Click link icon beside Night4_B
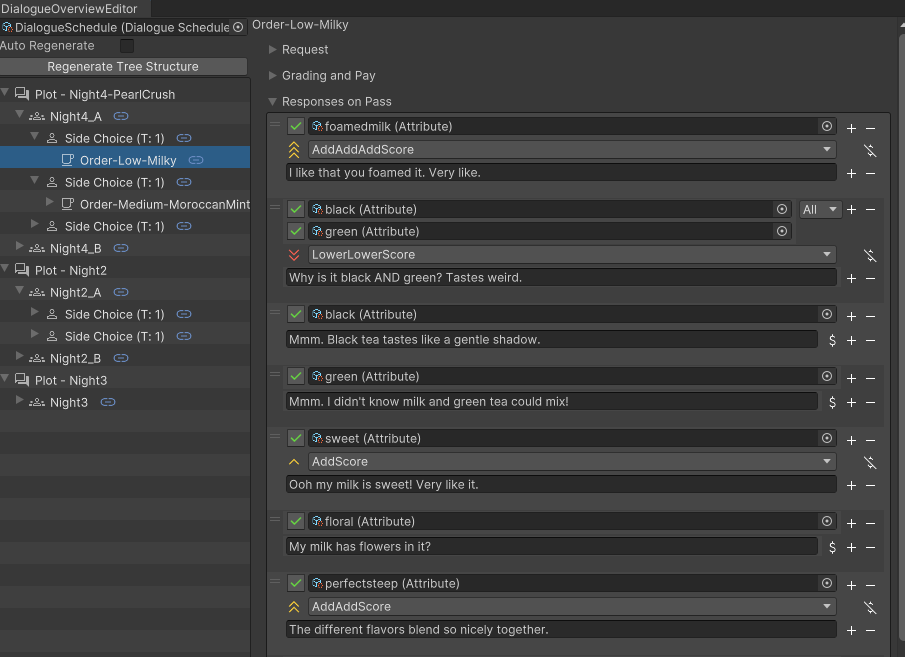905x657 pixels. 121,248
